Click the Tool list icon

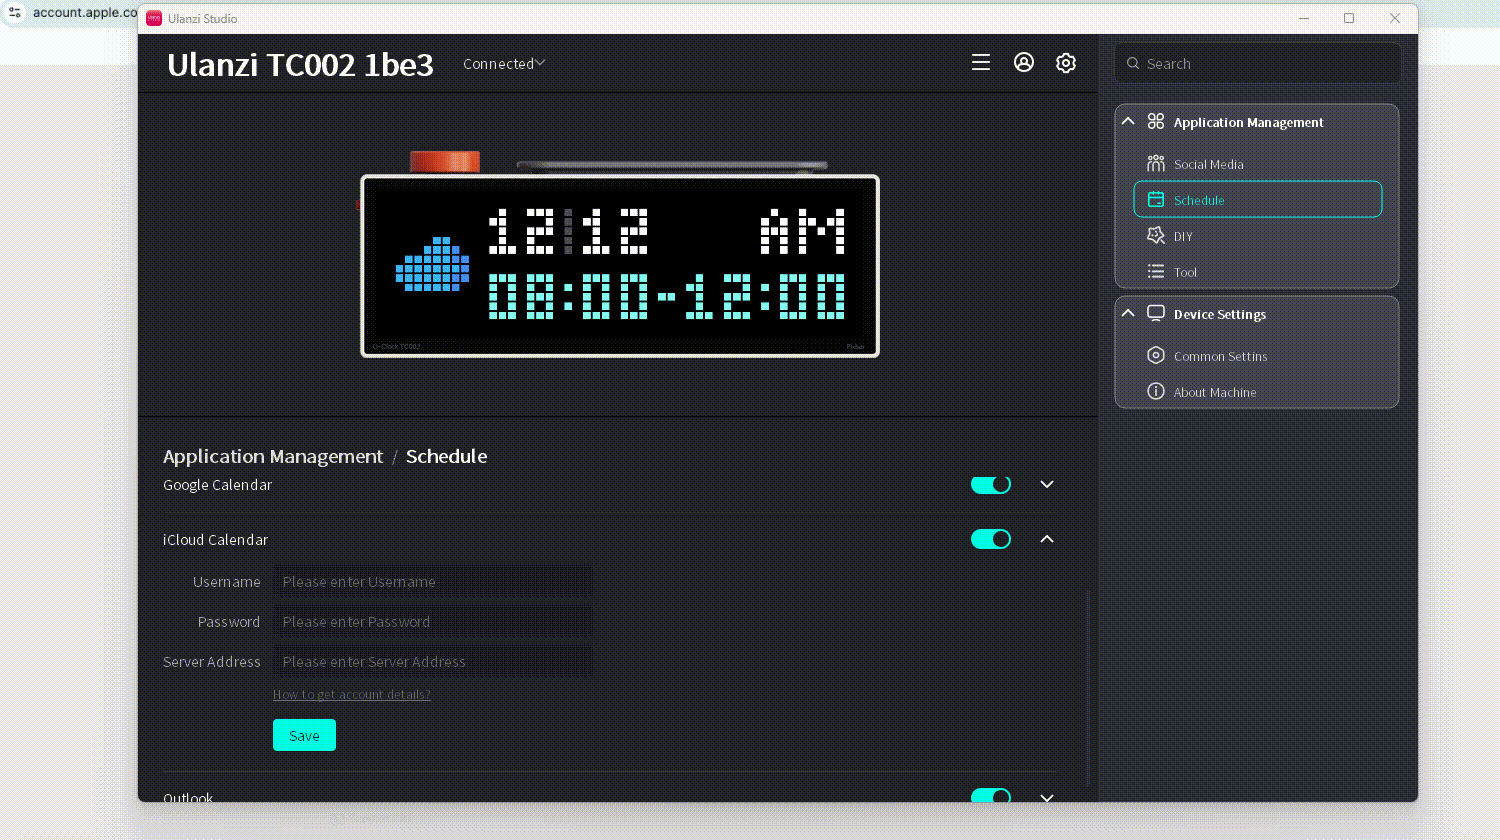[x=1156, y=271]
